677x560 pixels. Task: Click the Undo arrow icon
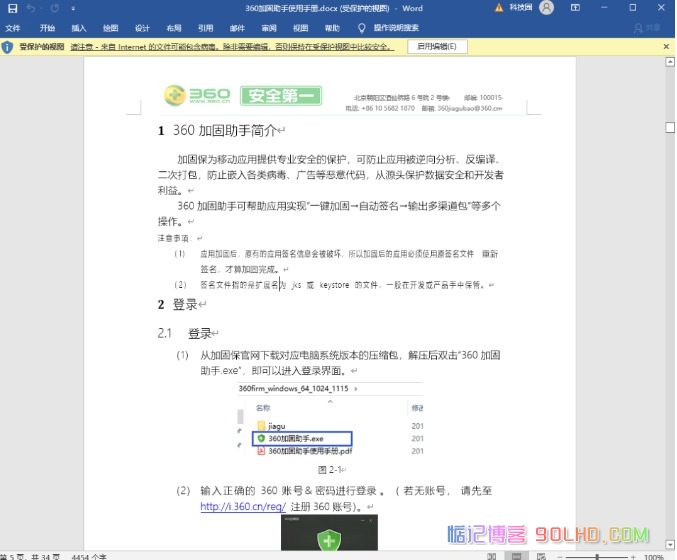pyautogui.click(x=31, y=8)
